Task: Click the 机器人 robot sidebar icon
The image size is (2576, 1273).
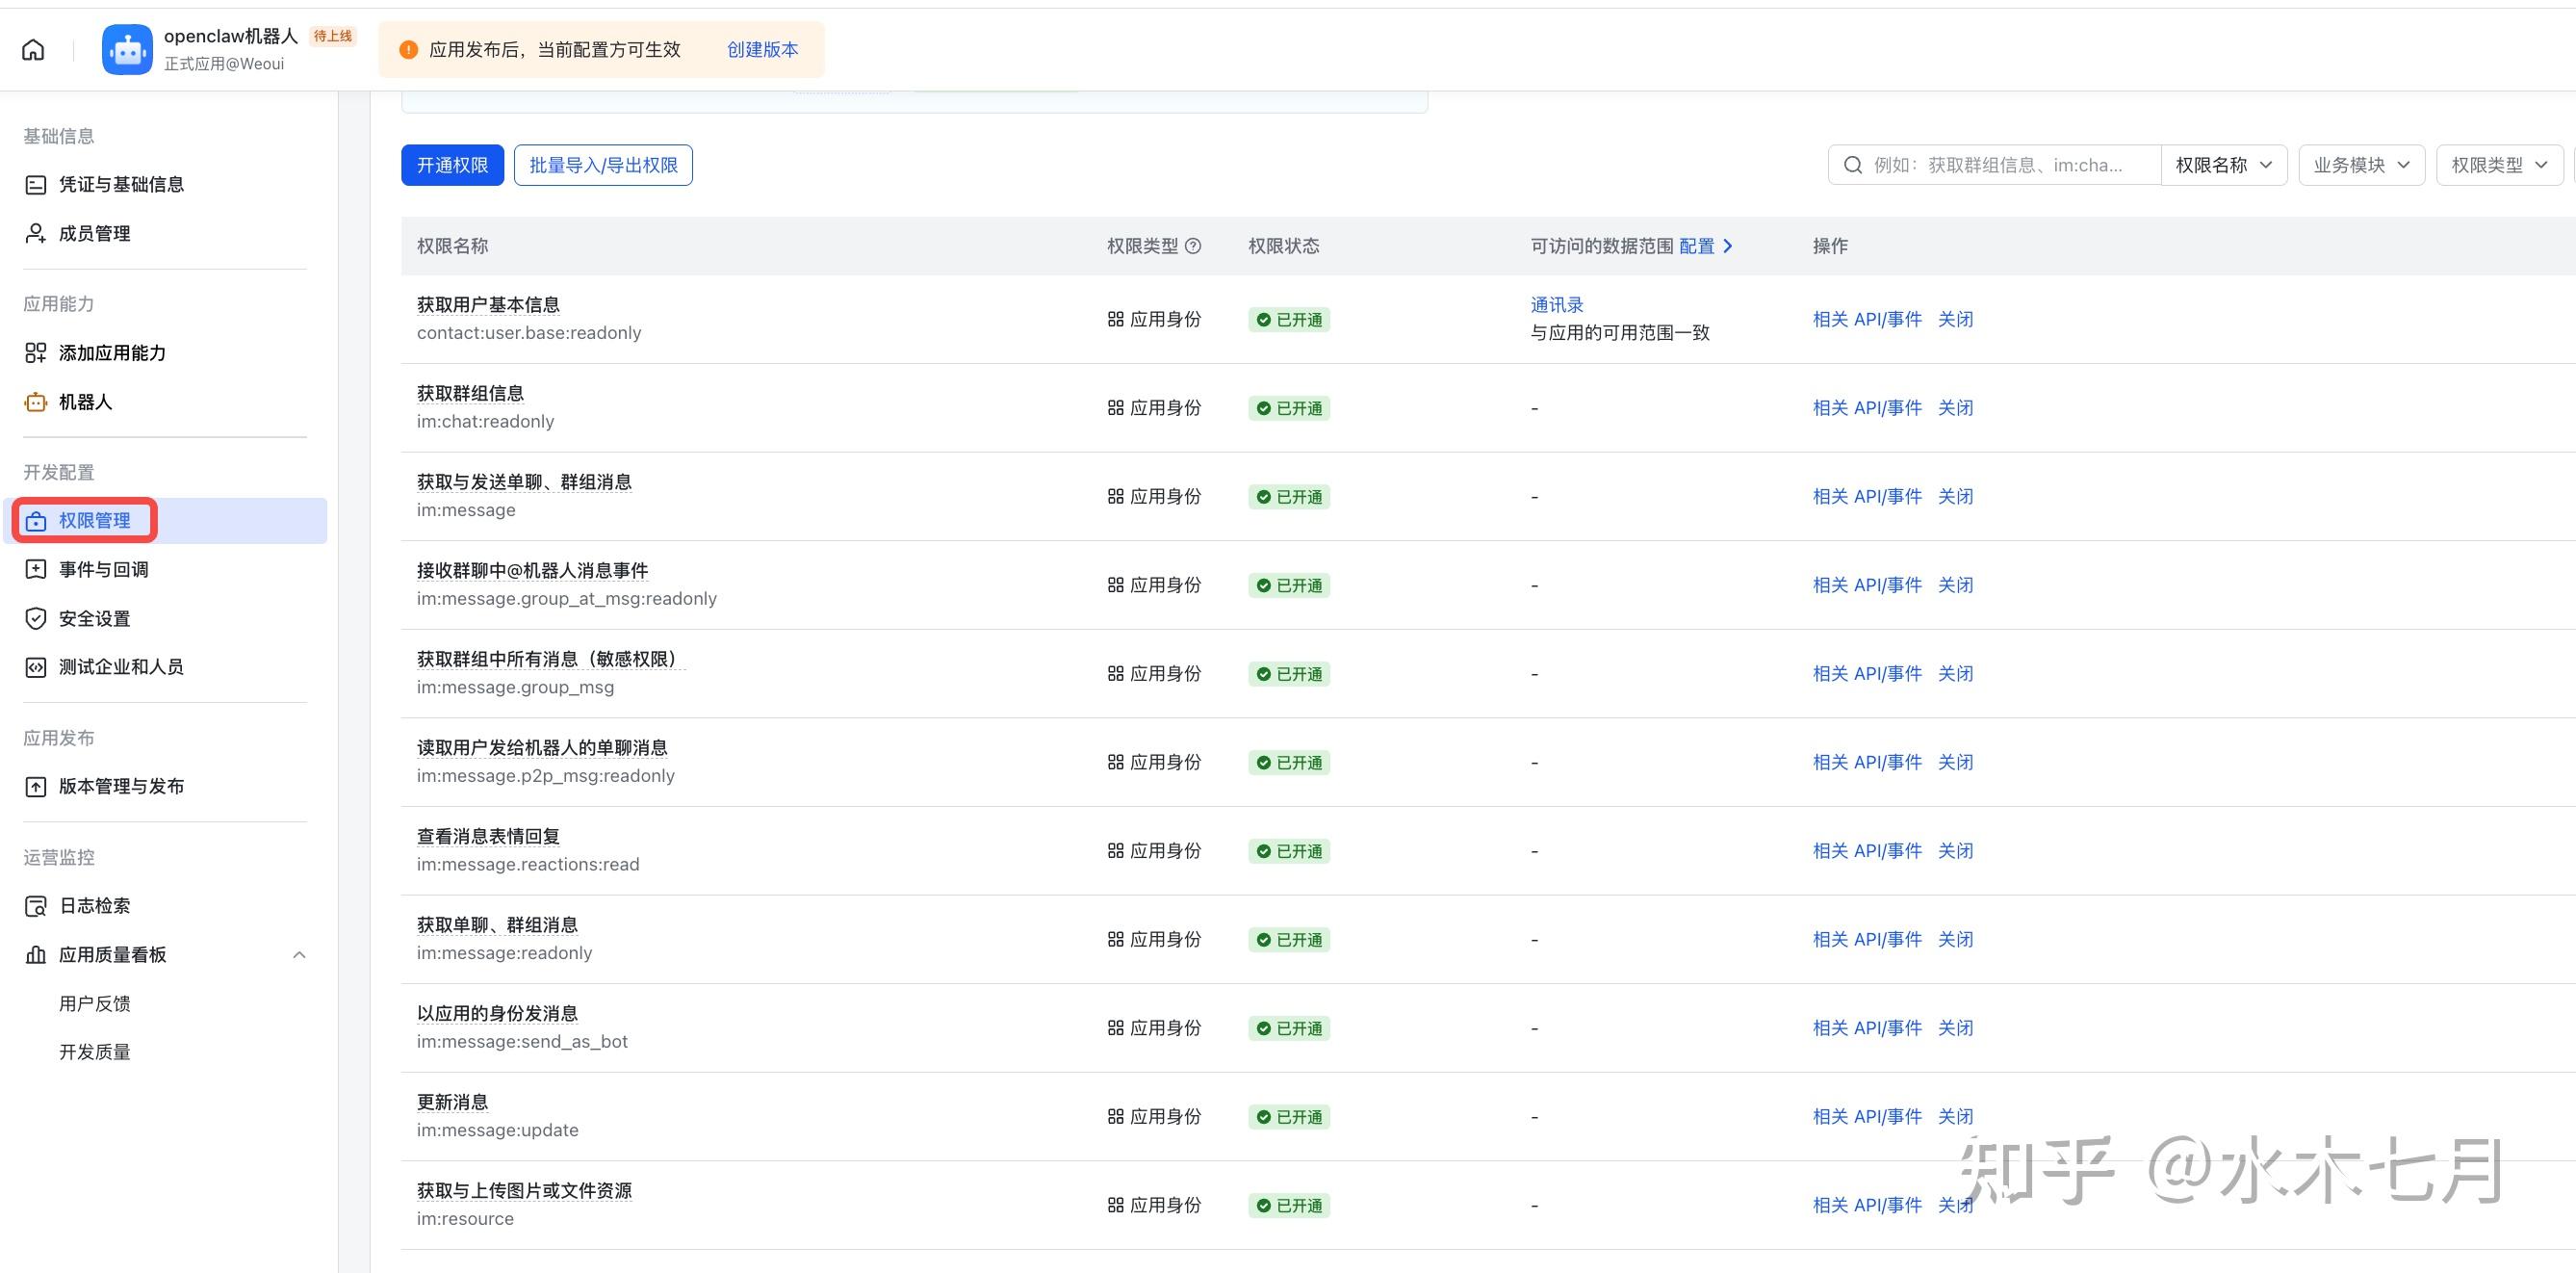Action: 35,402
